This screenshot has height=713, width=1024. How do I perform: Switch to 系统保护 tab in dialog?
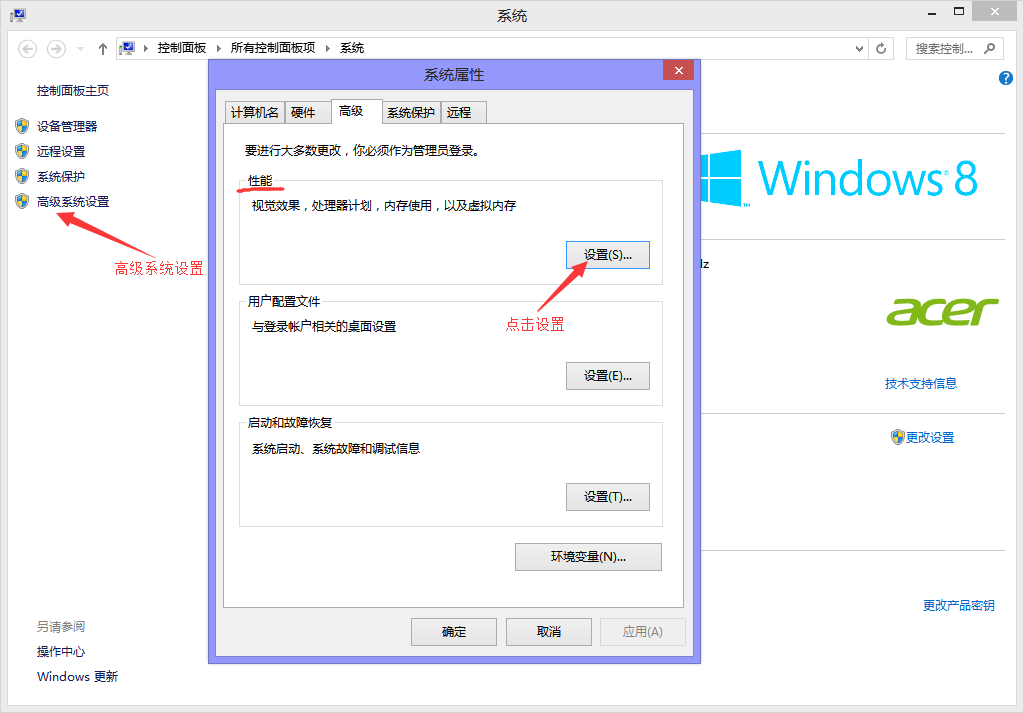point(411,112)
